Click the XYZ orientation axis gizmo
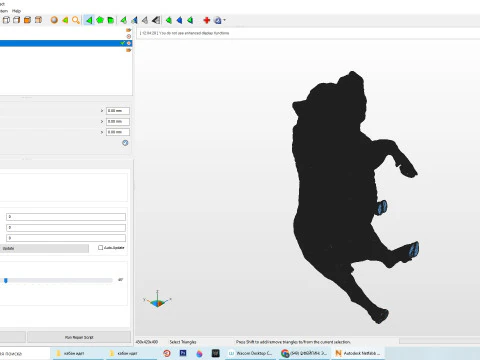 pos(157,300)
